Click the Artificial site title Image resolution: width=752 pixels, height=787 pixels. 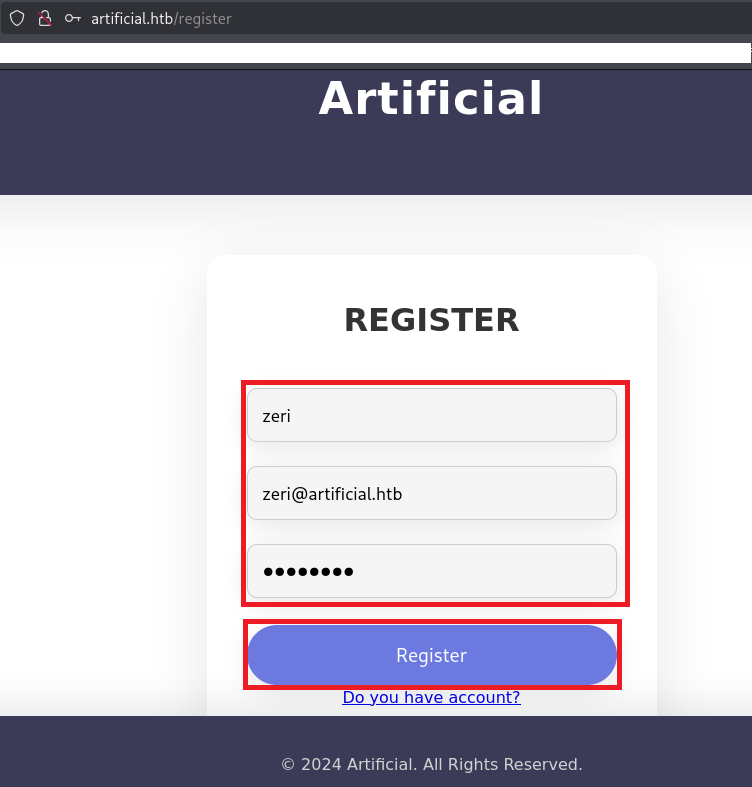(x=431, y=99)
